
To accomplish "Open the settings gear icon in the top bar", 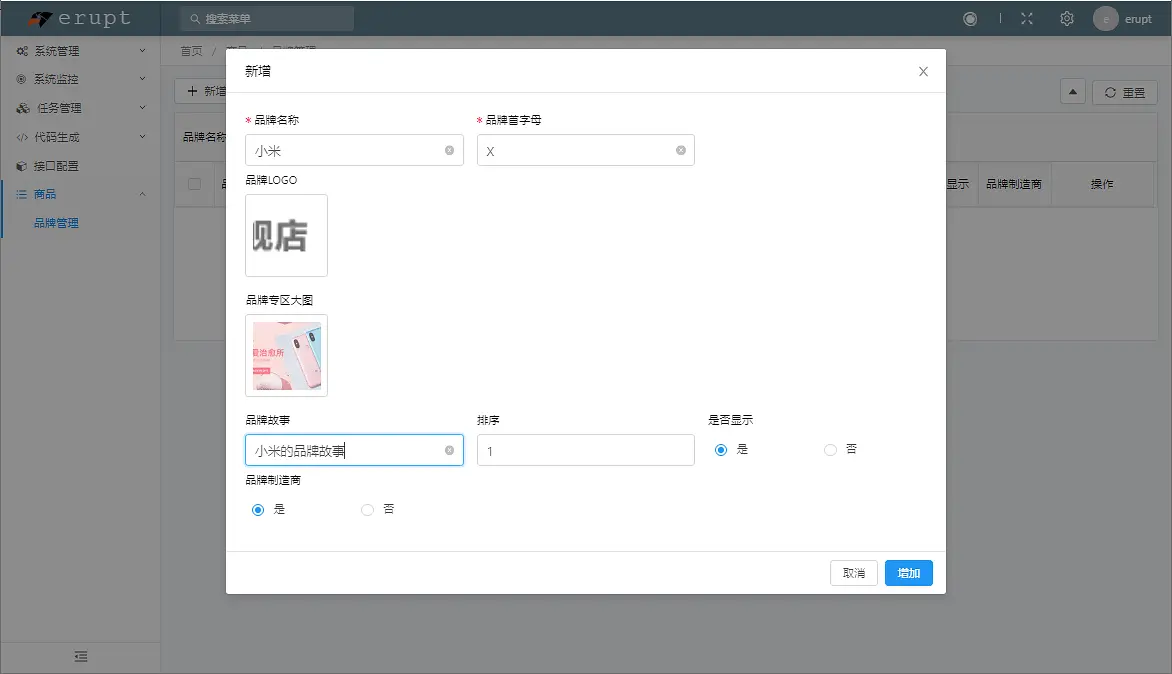I will coord(1066,17).
